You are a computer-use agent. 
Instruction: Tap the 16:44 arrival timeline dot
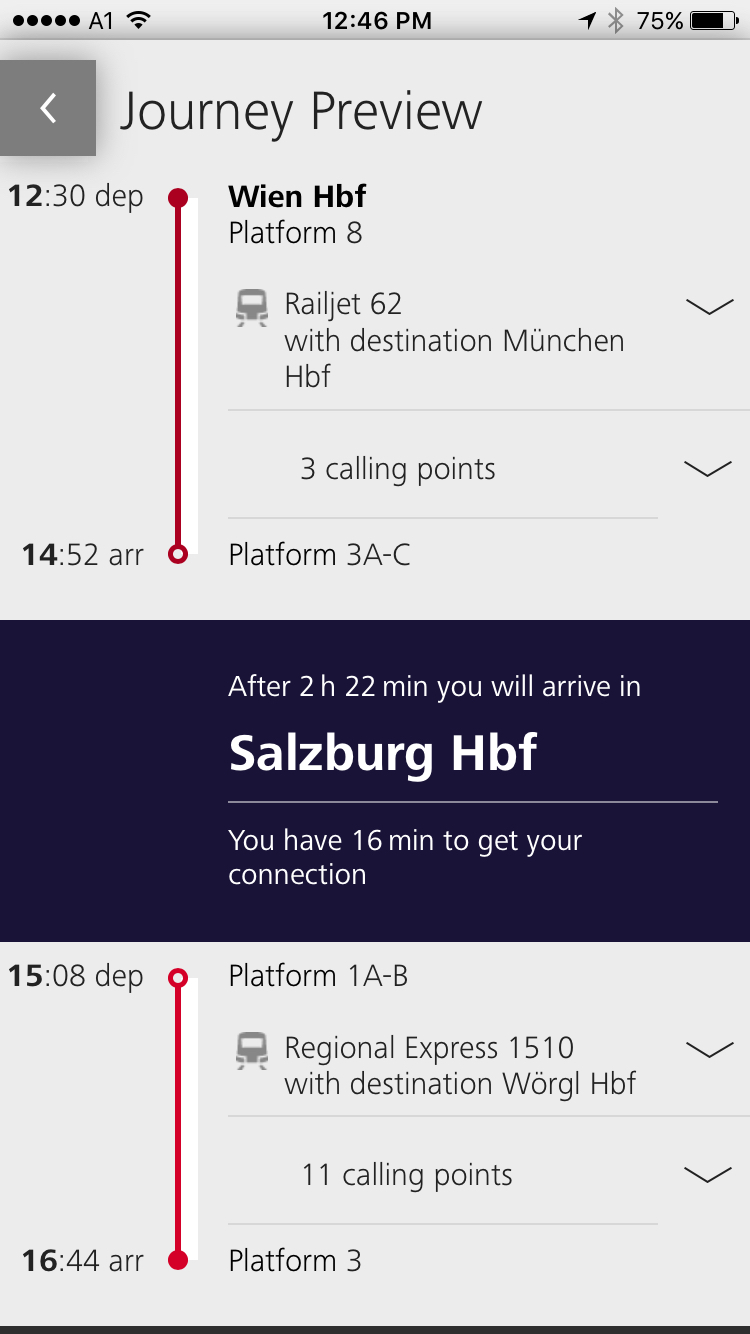(x=178, y=1260)
